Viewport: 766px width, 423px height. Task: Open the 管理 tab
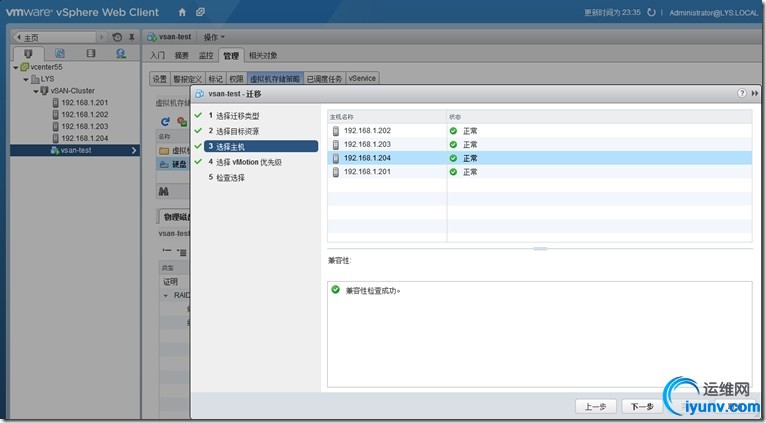(231, 55)
